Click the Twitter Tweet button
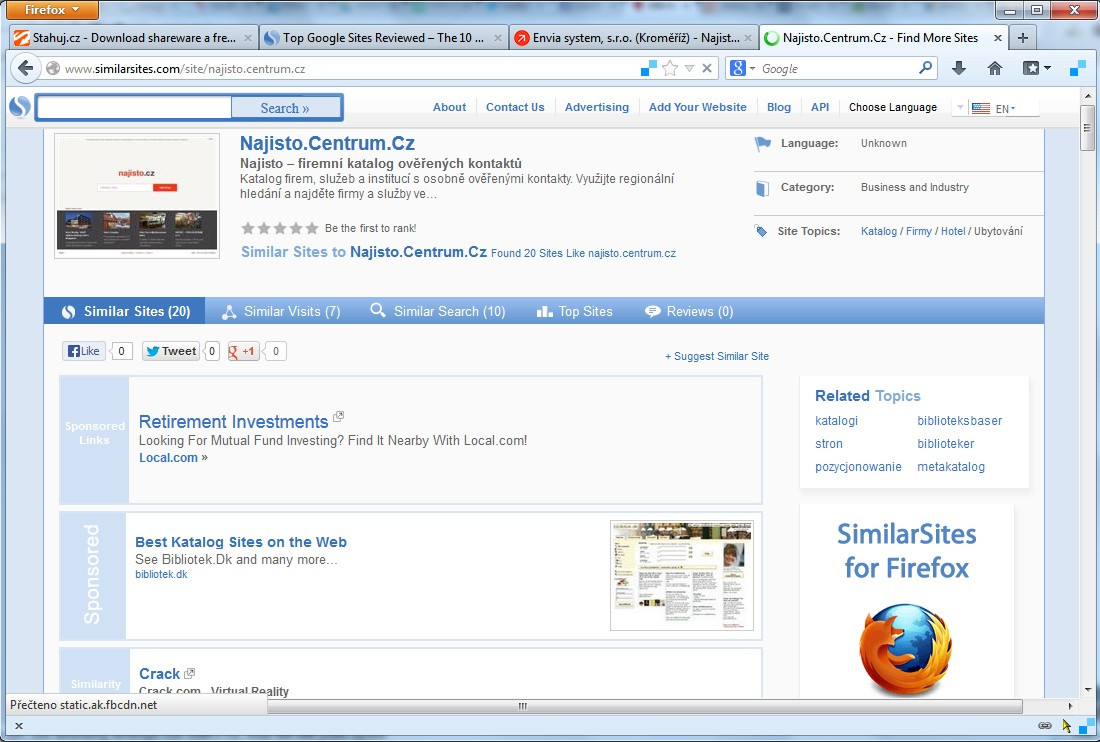The height and width of the screenshot is (742, 1100). tap(171, 351)
